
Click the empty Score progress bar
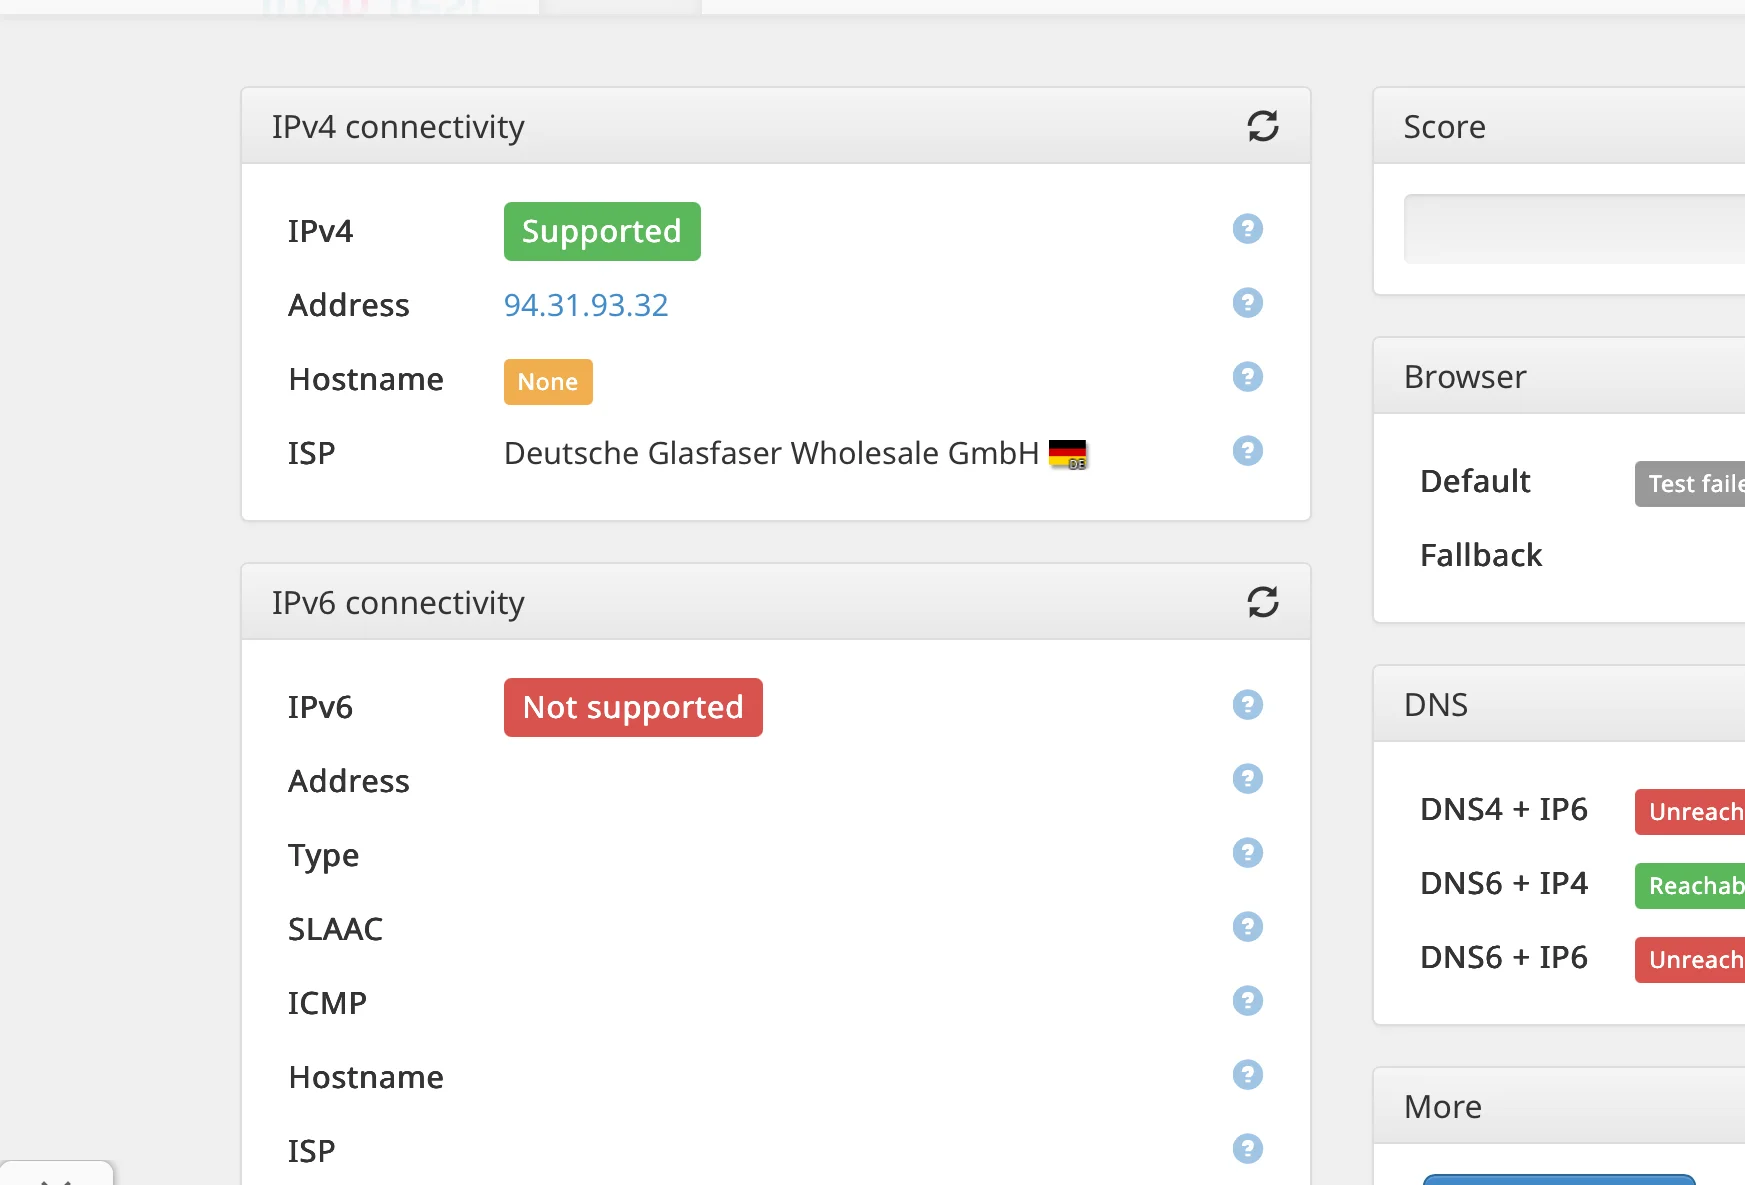(1574, 229)
